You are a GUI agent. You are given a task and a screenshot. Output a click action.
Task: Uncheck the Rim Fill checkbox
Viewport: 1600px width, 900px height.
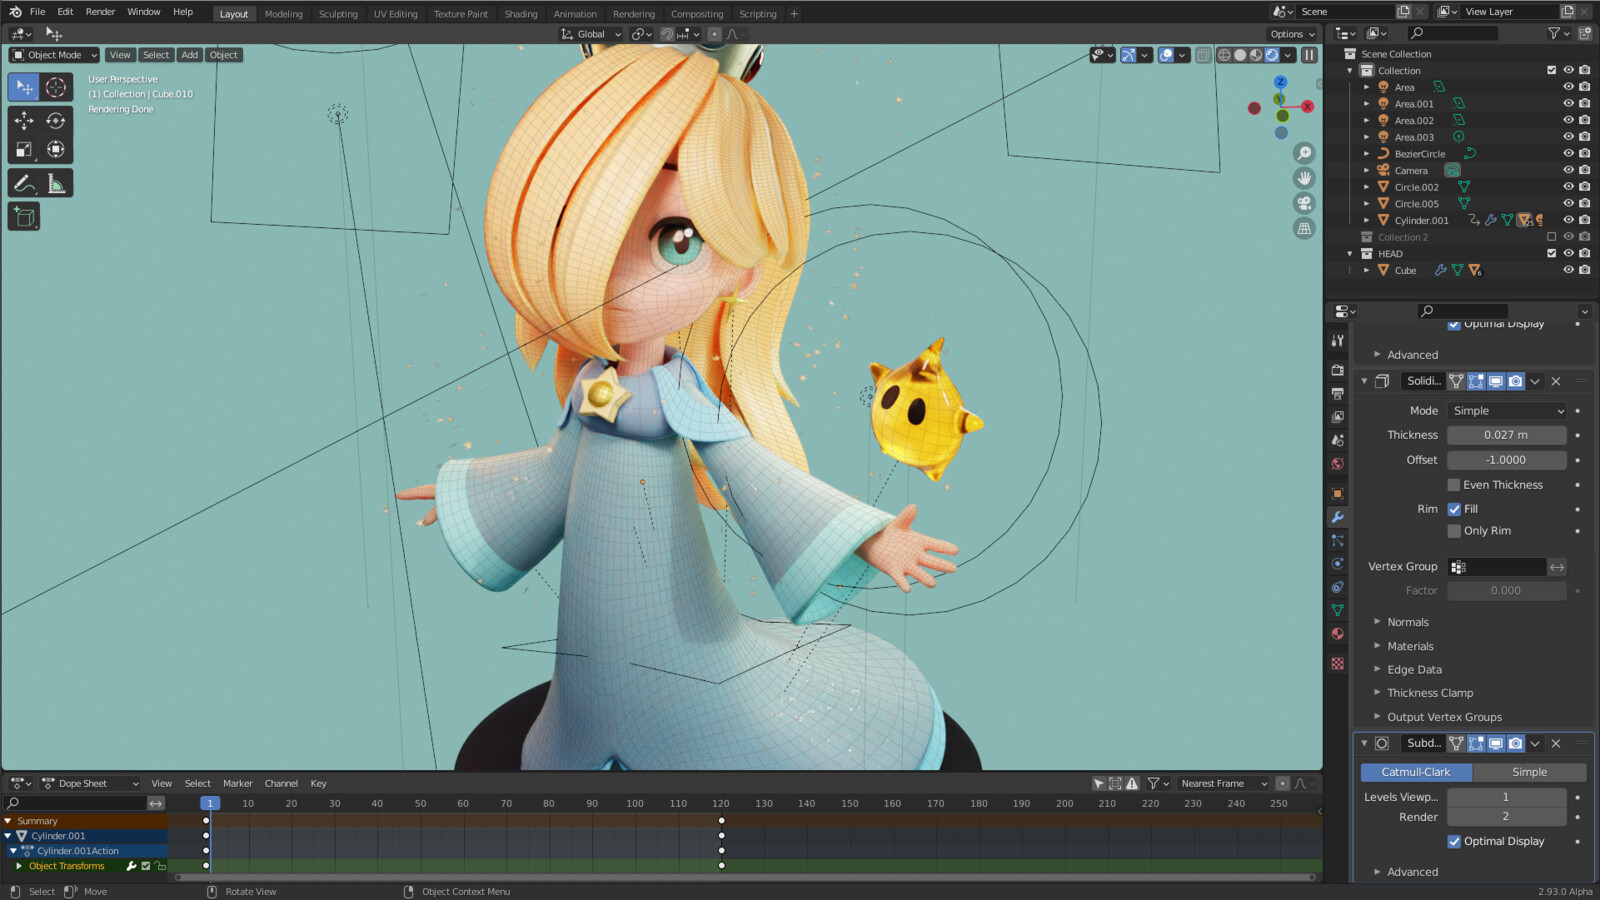pos(1454,509)
